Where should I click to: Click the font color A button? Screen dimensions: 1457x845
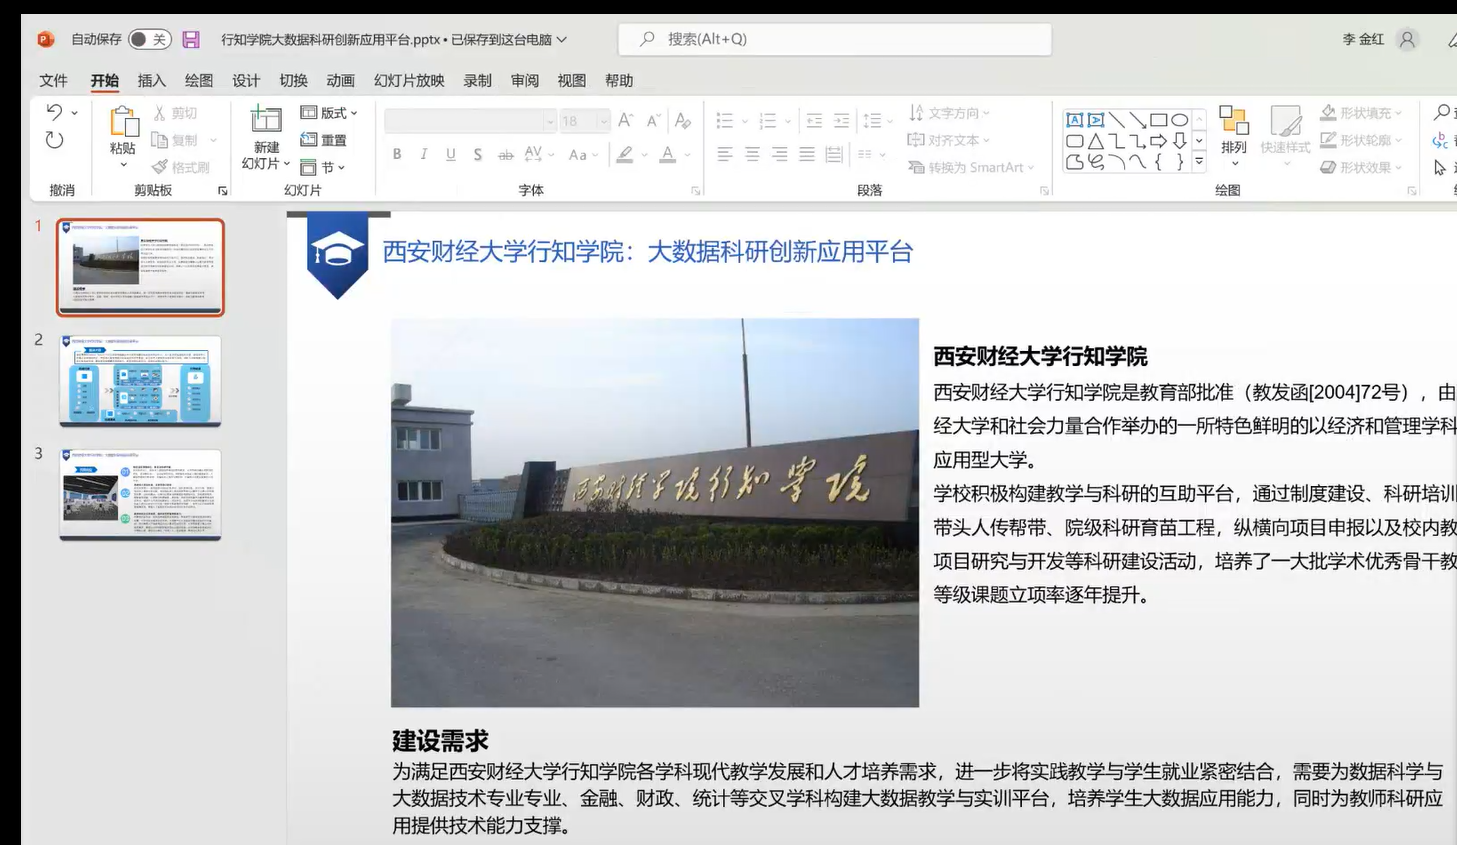pyautogui.click(x=668, y=154)
